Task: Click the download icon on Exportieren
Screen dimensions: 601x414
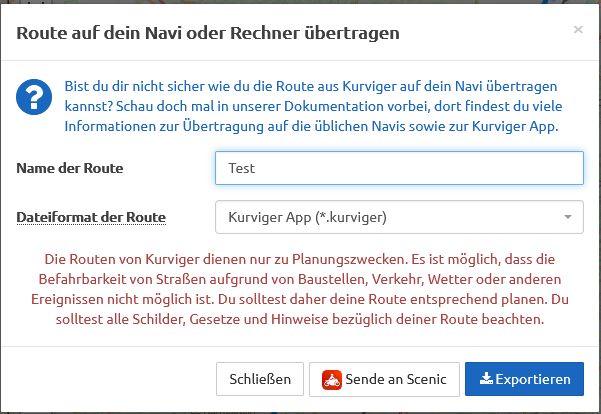Action: (486, 378)
